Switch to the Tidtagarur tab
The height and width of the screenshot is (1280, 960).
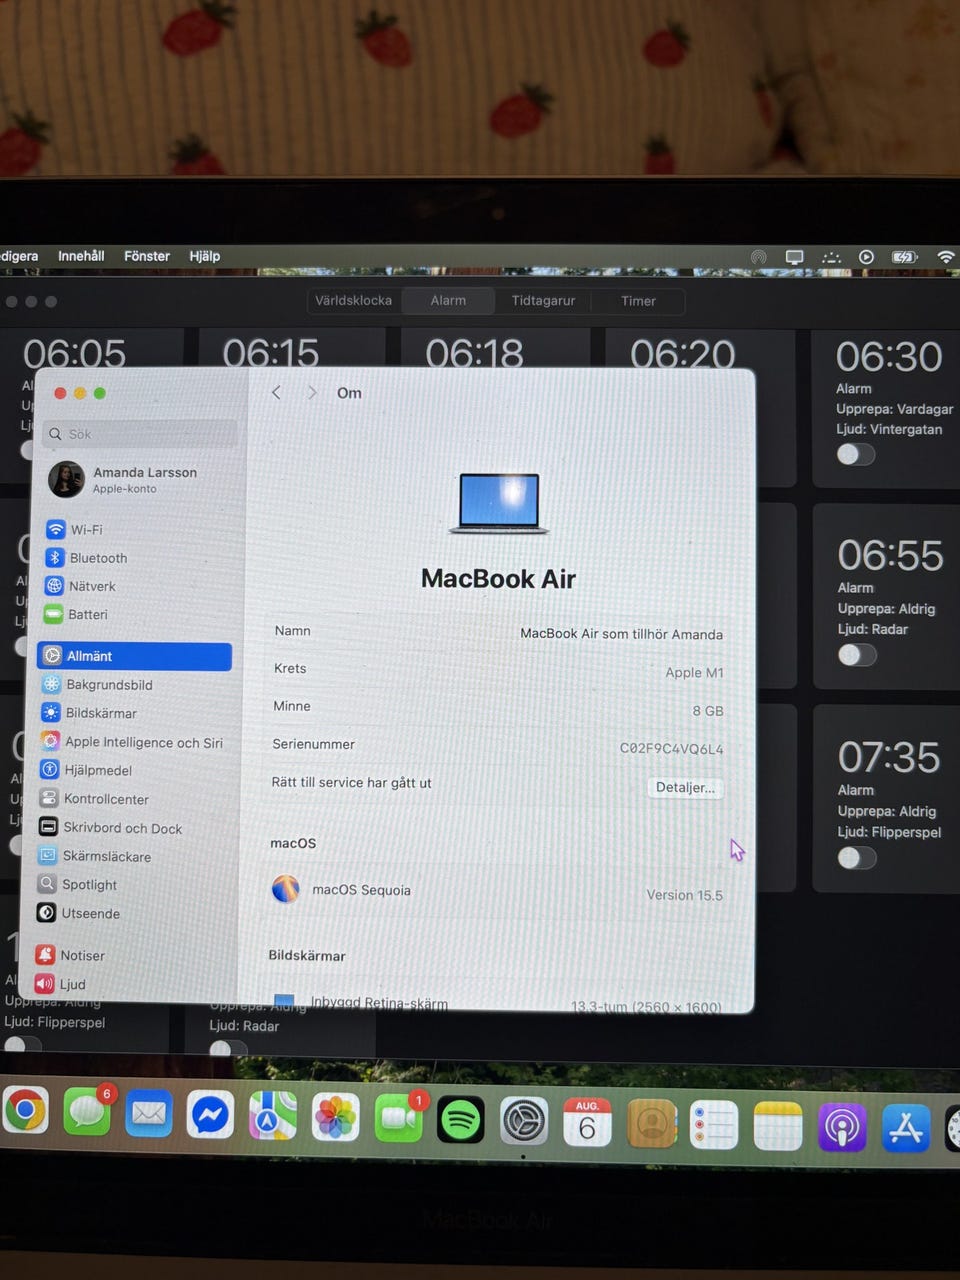pos(543,300)
